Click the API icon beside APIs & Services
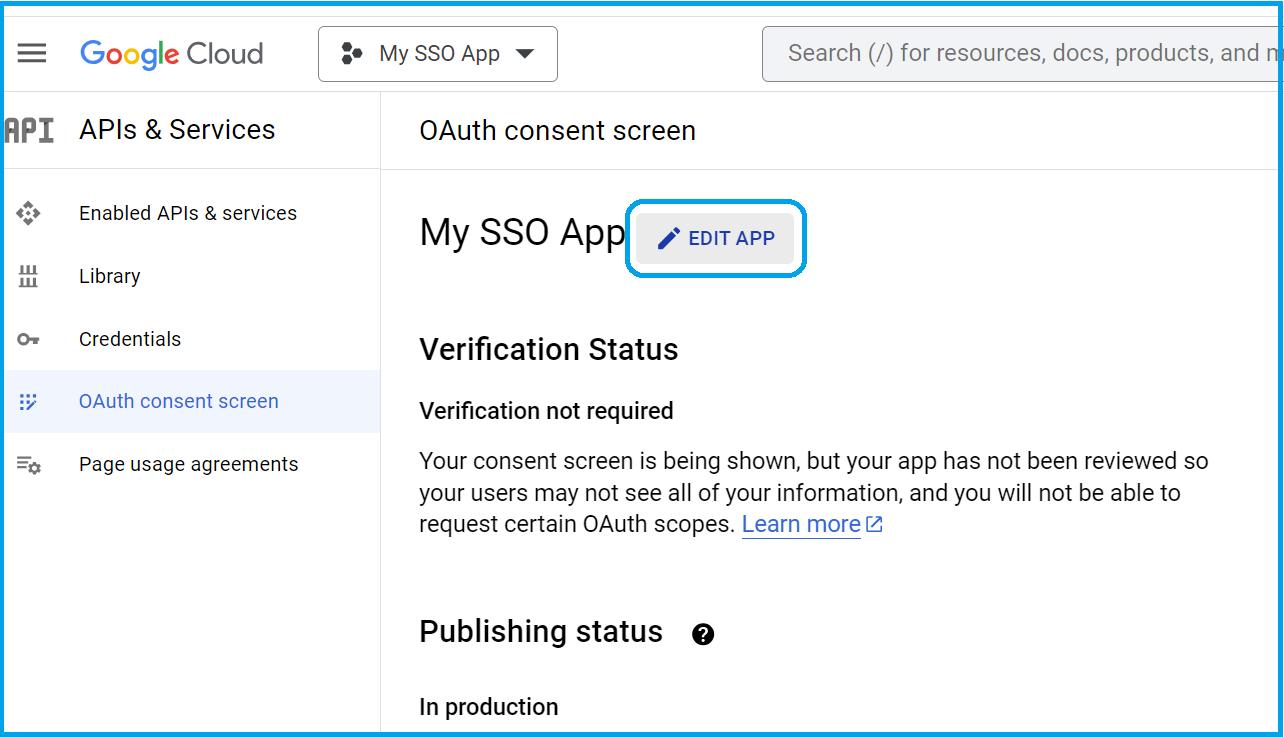1284x737 pixels. pyautogui.click(x=30, y=130)
